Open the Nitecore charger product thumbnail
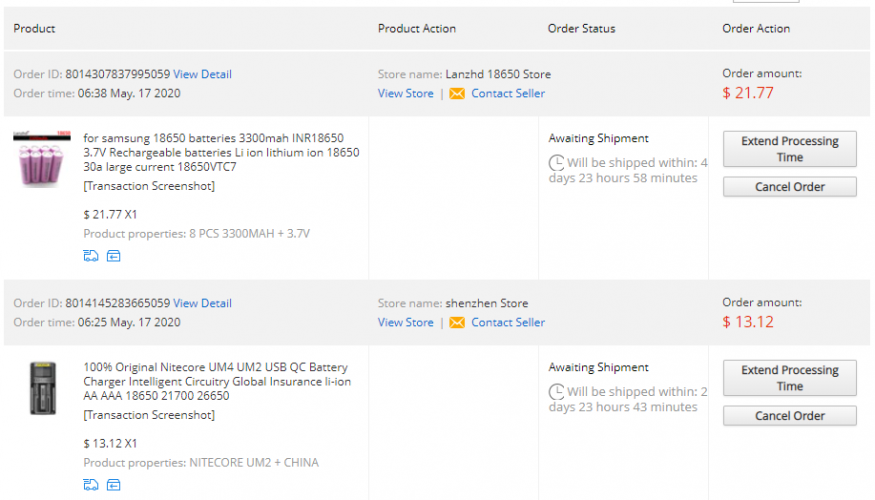875x500 pixels. (x=43, y=388)
